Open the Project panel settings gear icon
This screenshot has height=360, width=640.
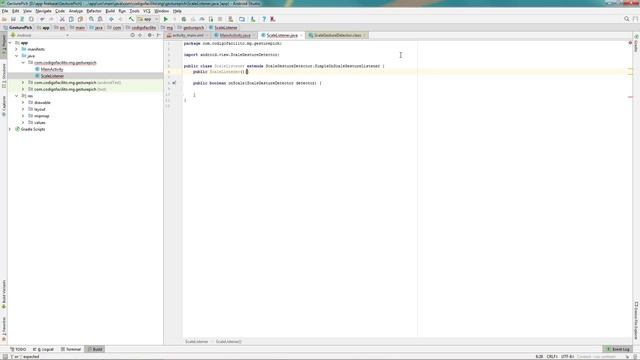(x=149, y=36)
